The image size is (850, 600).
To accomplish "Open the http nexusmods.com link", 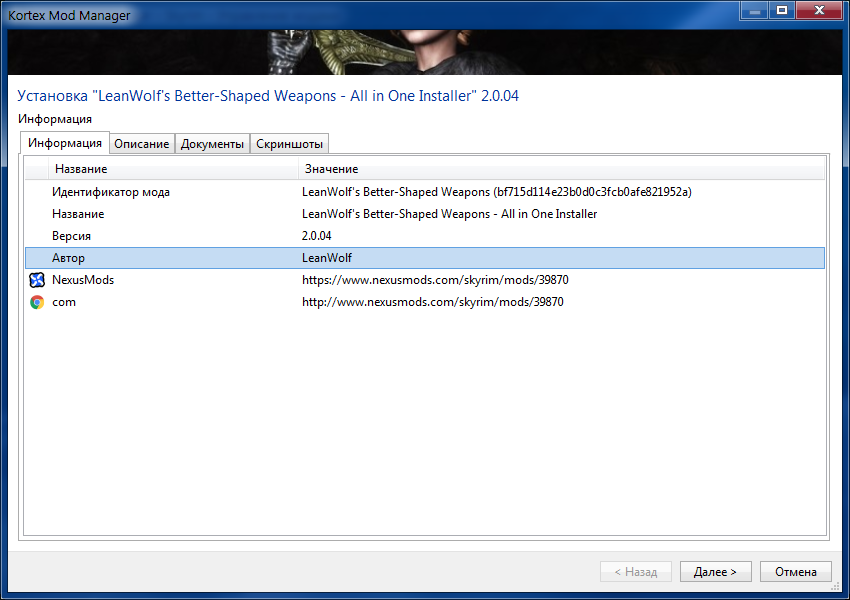I will [433, 302].
